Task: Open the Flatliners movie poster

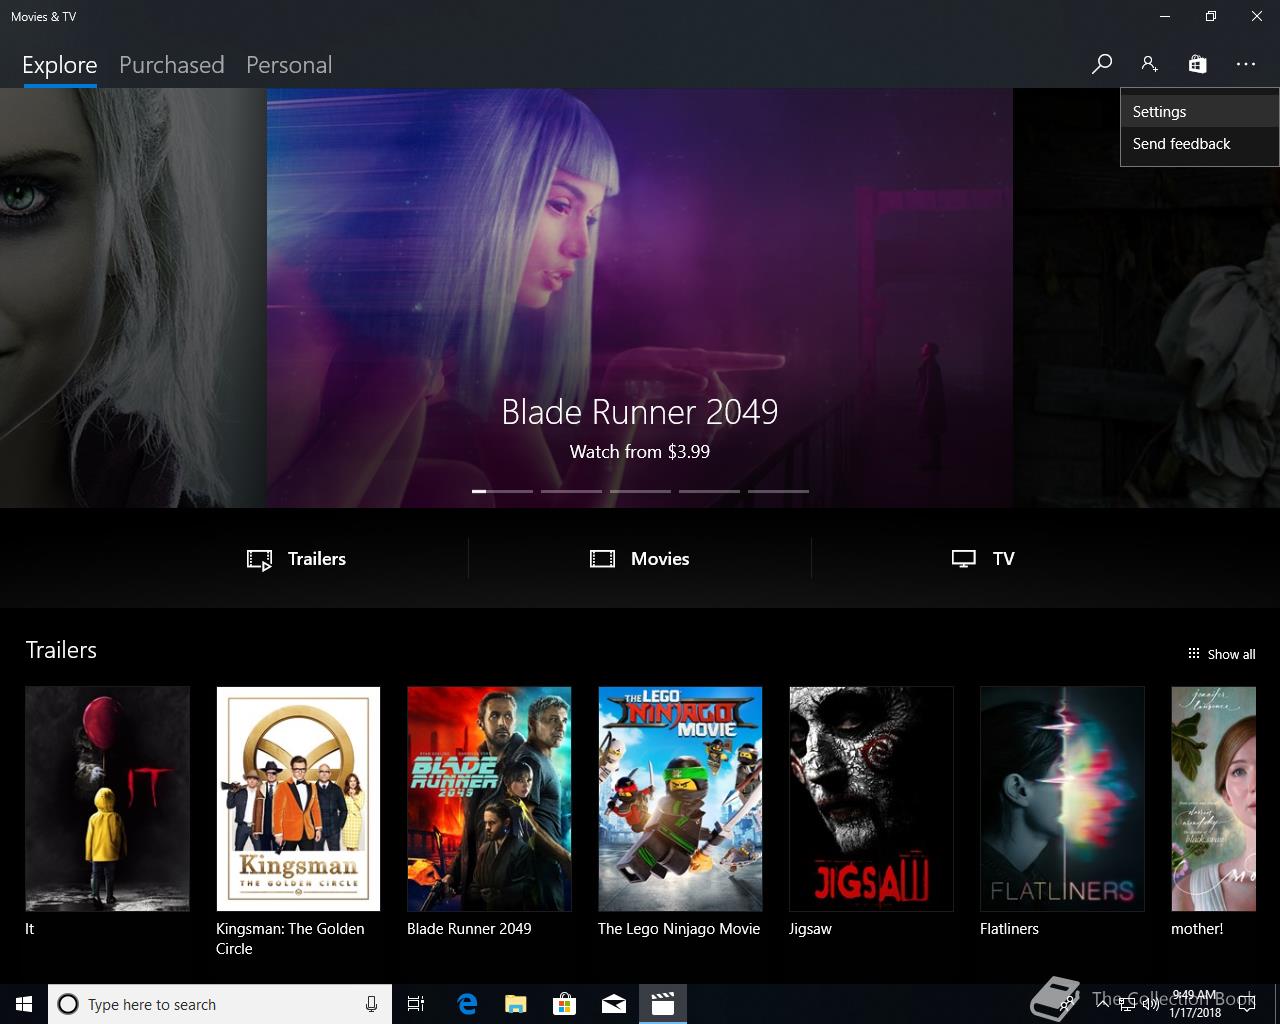Action: click(1062, 798)
